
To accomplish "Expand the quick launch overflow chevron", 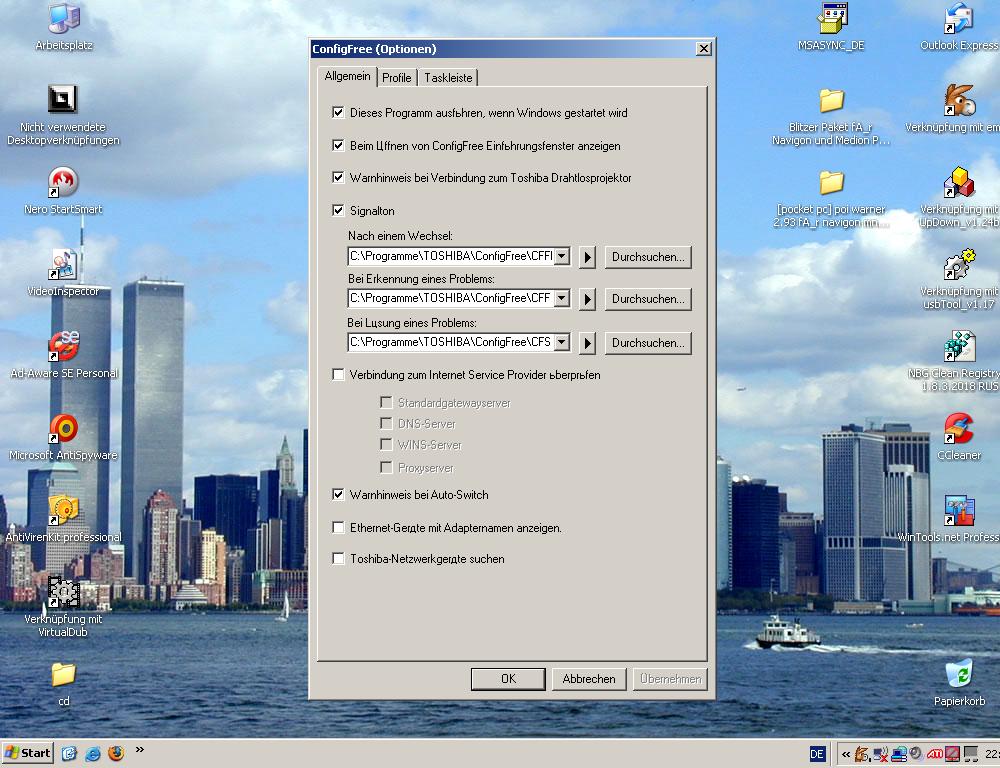I will click(x=140, y=750).
